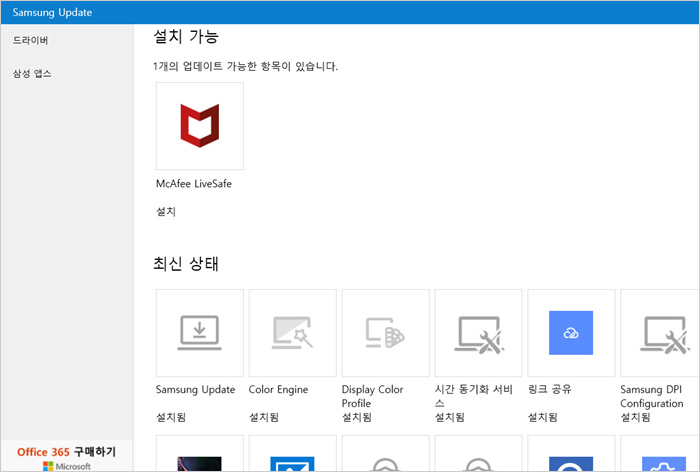Click the 1개의 업데이트 가능한 항목이 있습니다 message
The height and width of the screenshot is (472, 700).
(x=246, y=67)
